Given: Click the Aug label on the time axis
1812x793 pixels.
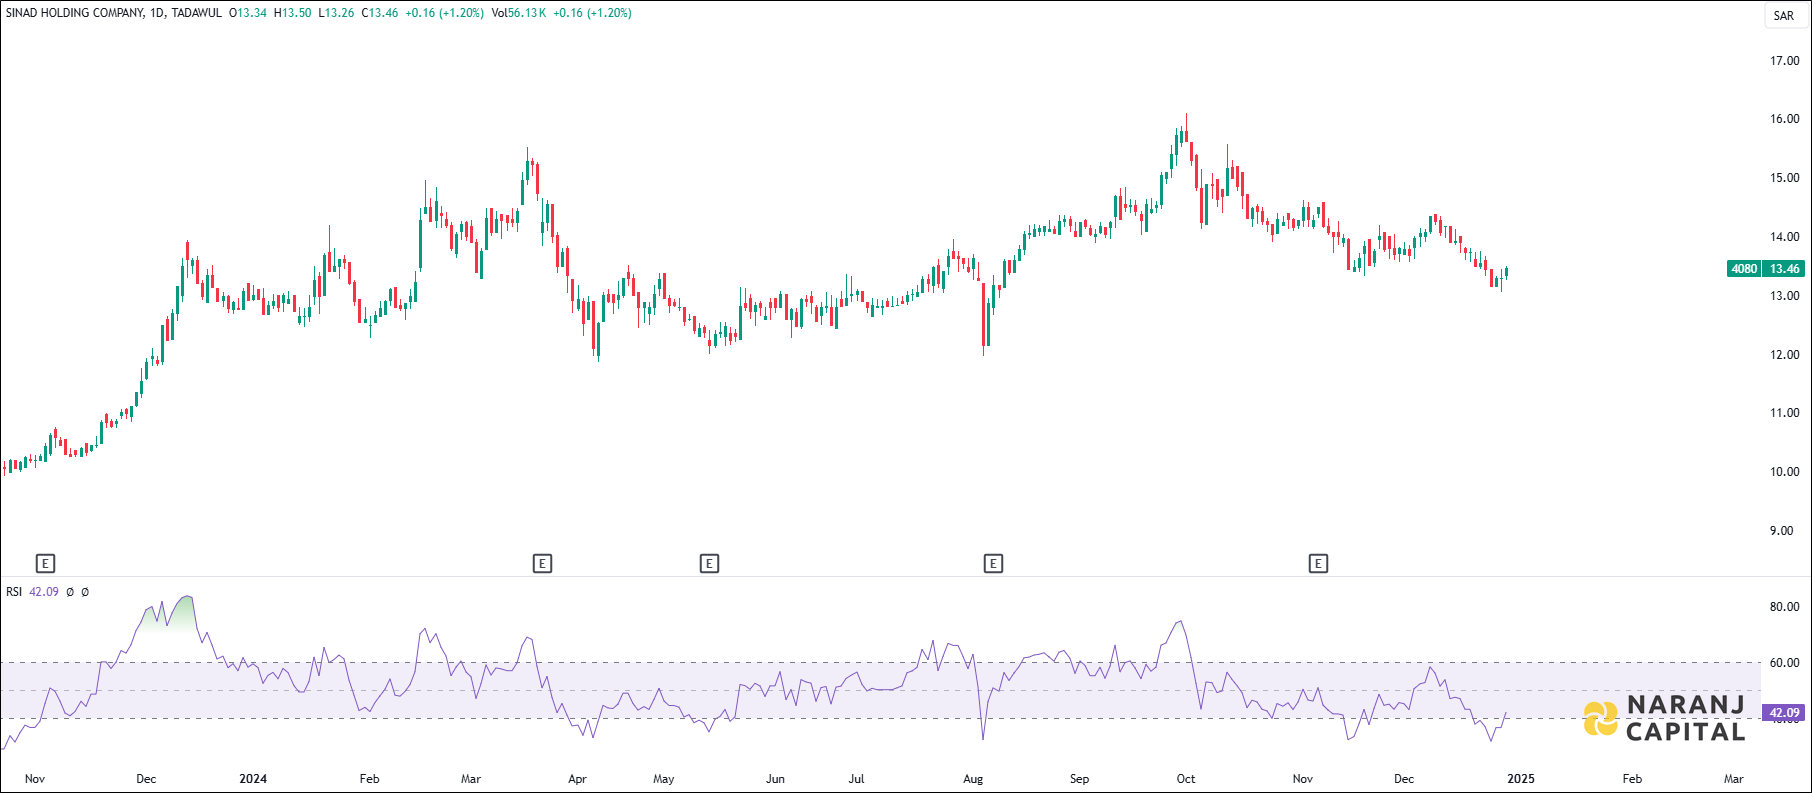Looking at the screenshot, I should pos(973,779).
